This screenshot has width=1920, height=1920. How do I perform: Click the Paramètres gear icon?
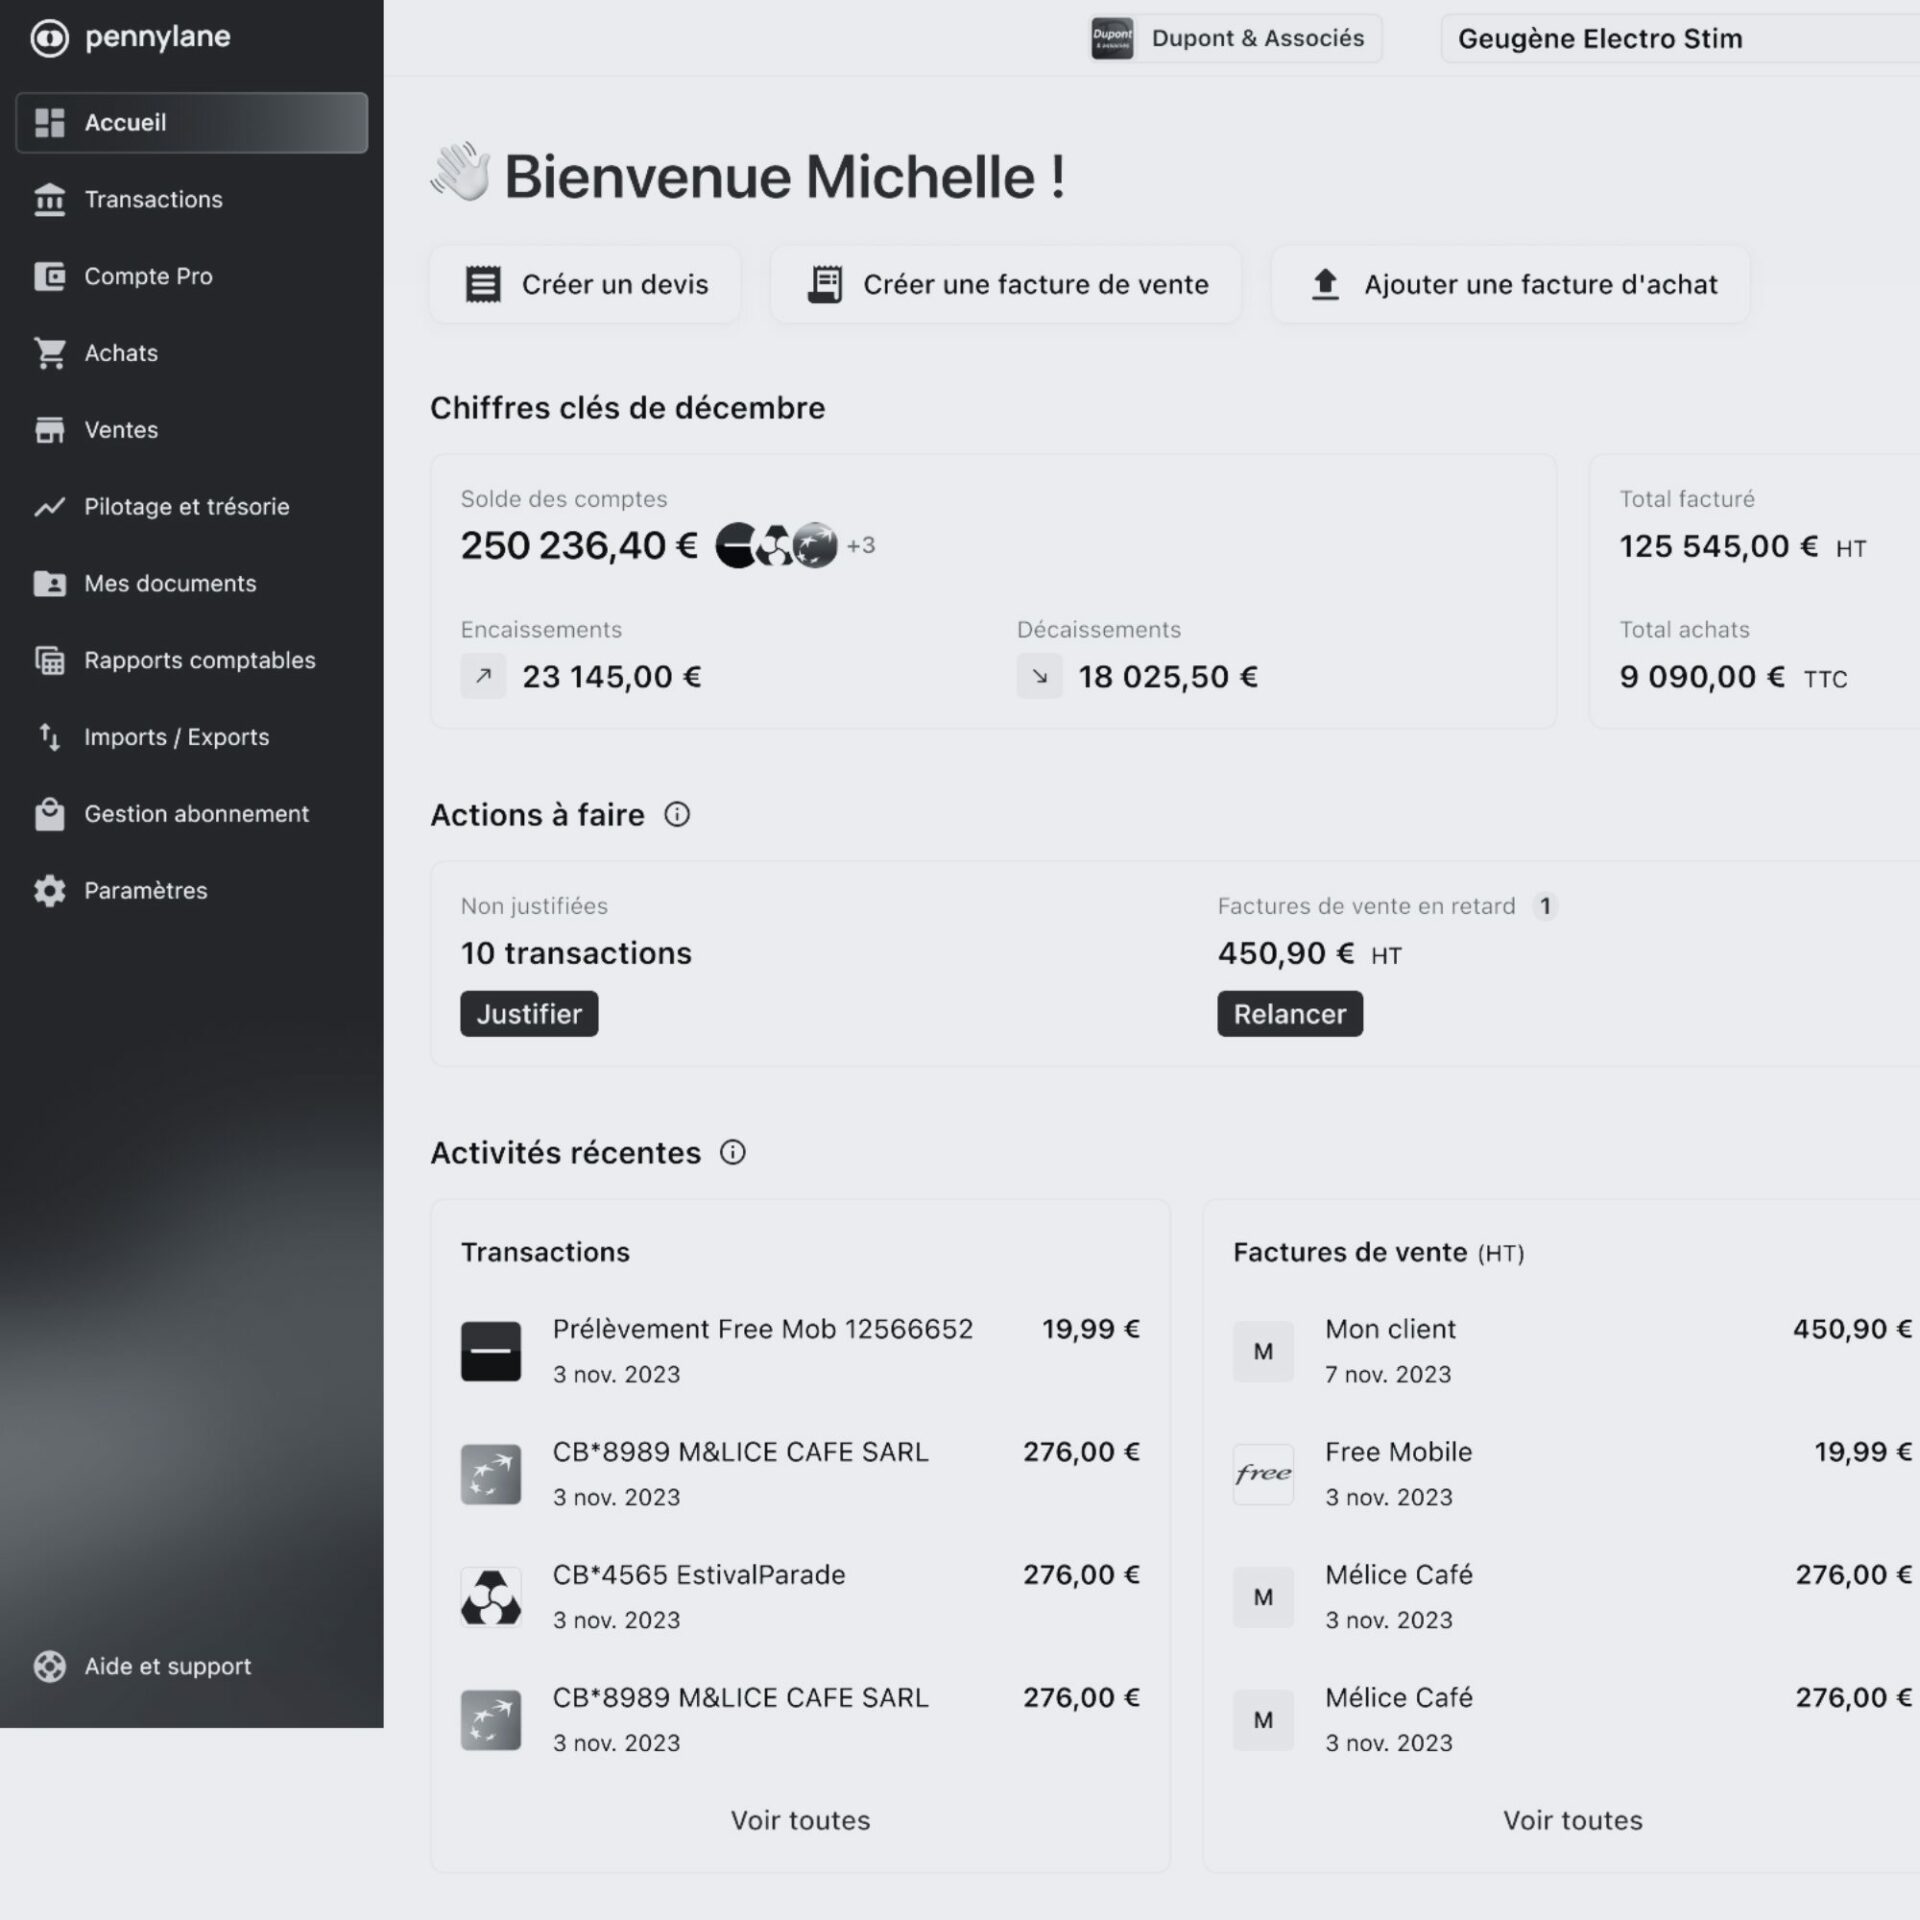click(49, 891)
